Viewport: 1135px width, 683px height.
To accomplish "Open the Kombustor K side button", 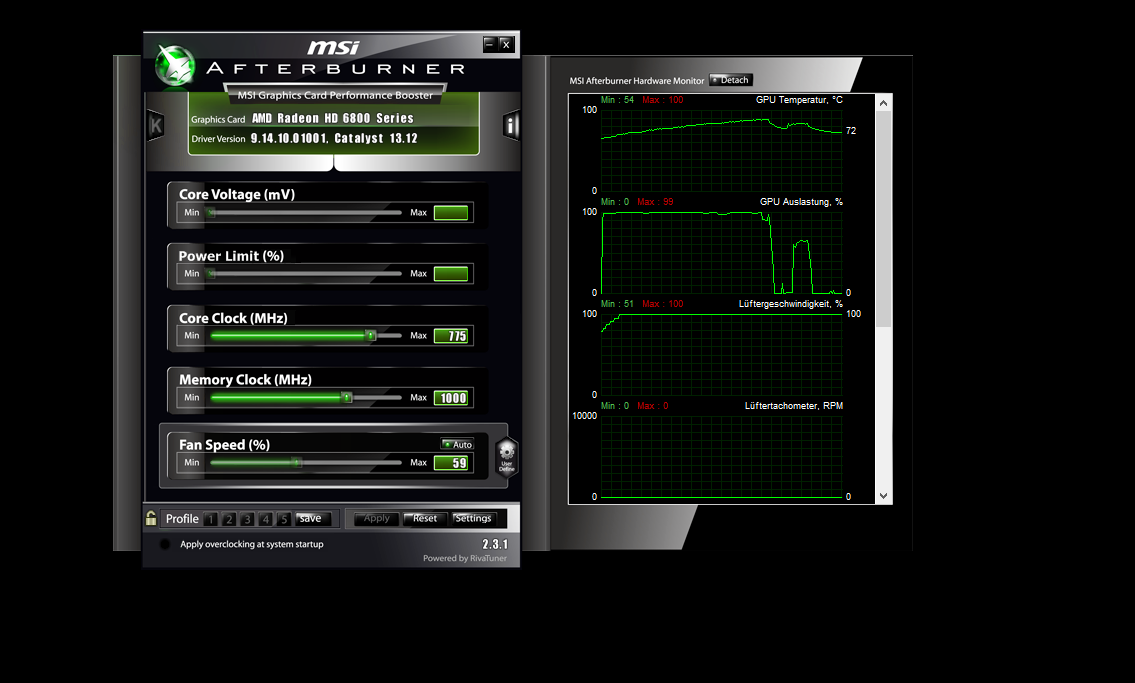I will (x=156, y=126).
